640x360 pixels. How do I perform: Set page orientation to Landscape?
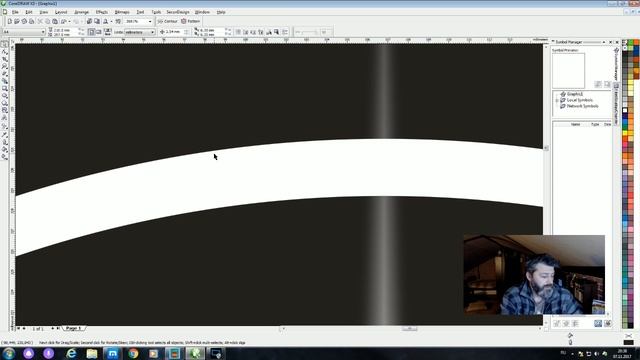tap(98, 32)
